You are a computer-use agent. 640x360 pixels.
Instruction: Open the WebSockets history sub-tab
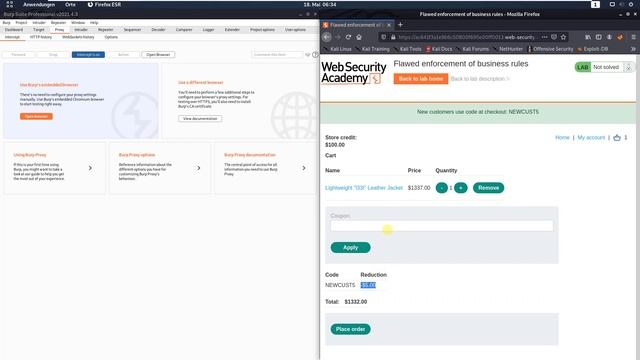[78, 37]
